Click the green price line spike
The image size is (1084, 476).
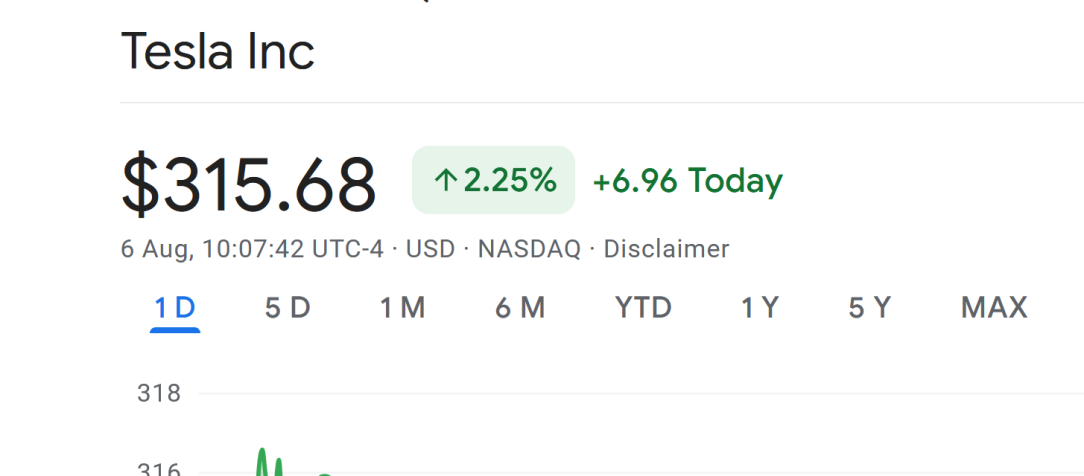262,461
